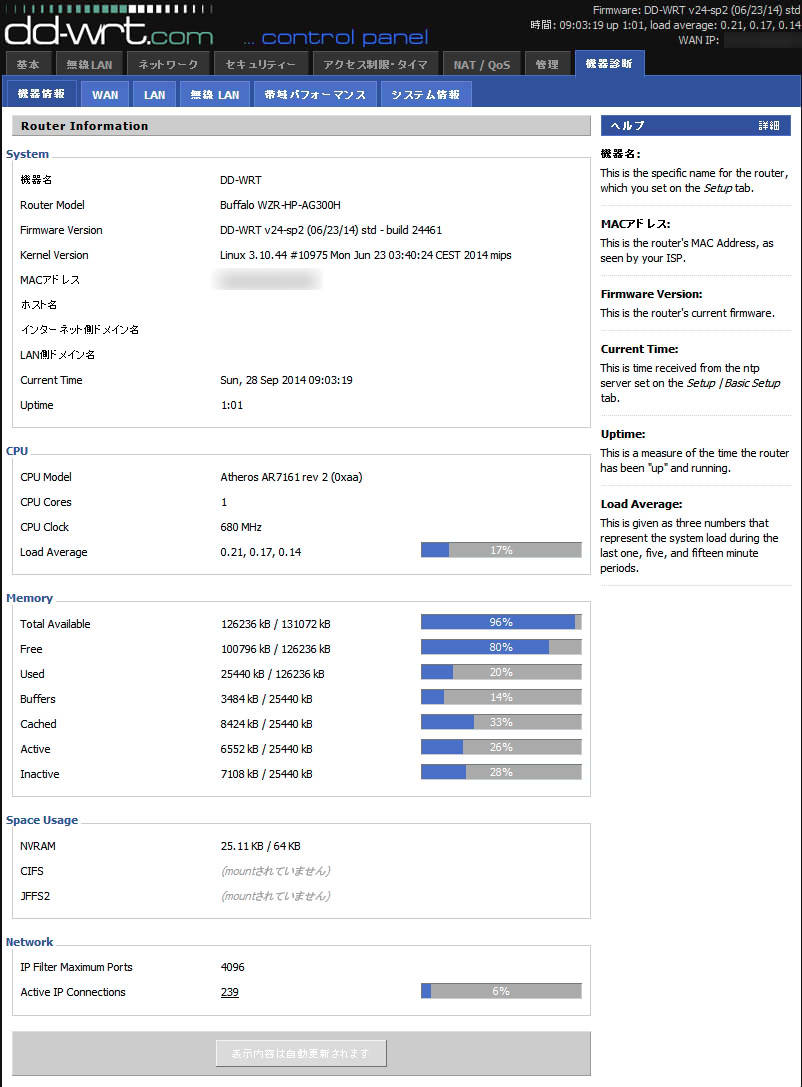Click the Space Usage section heading
The height and width of the screenshot is (1087, 802).
[42, 819]
